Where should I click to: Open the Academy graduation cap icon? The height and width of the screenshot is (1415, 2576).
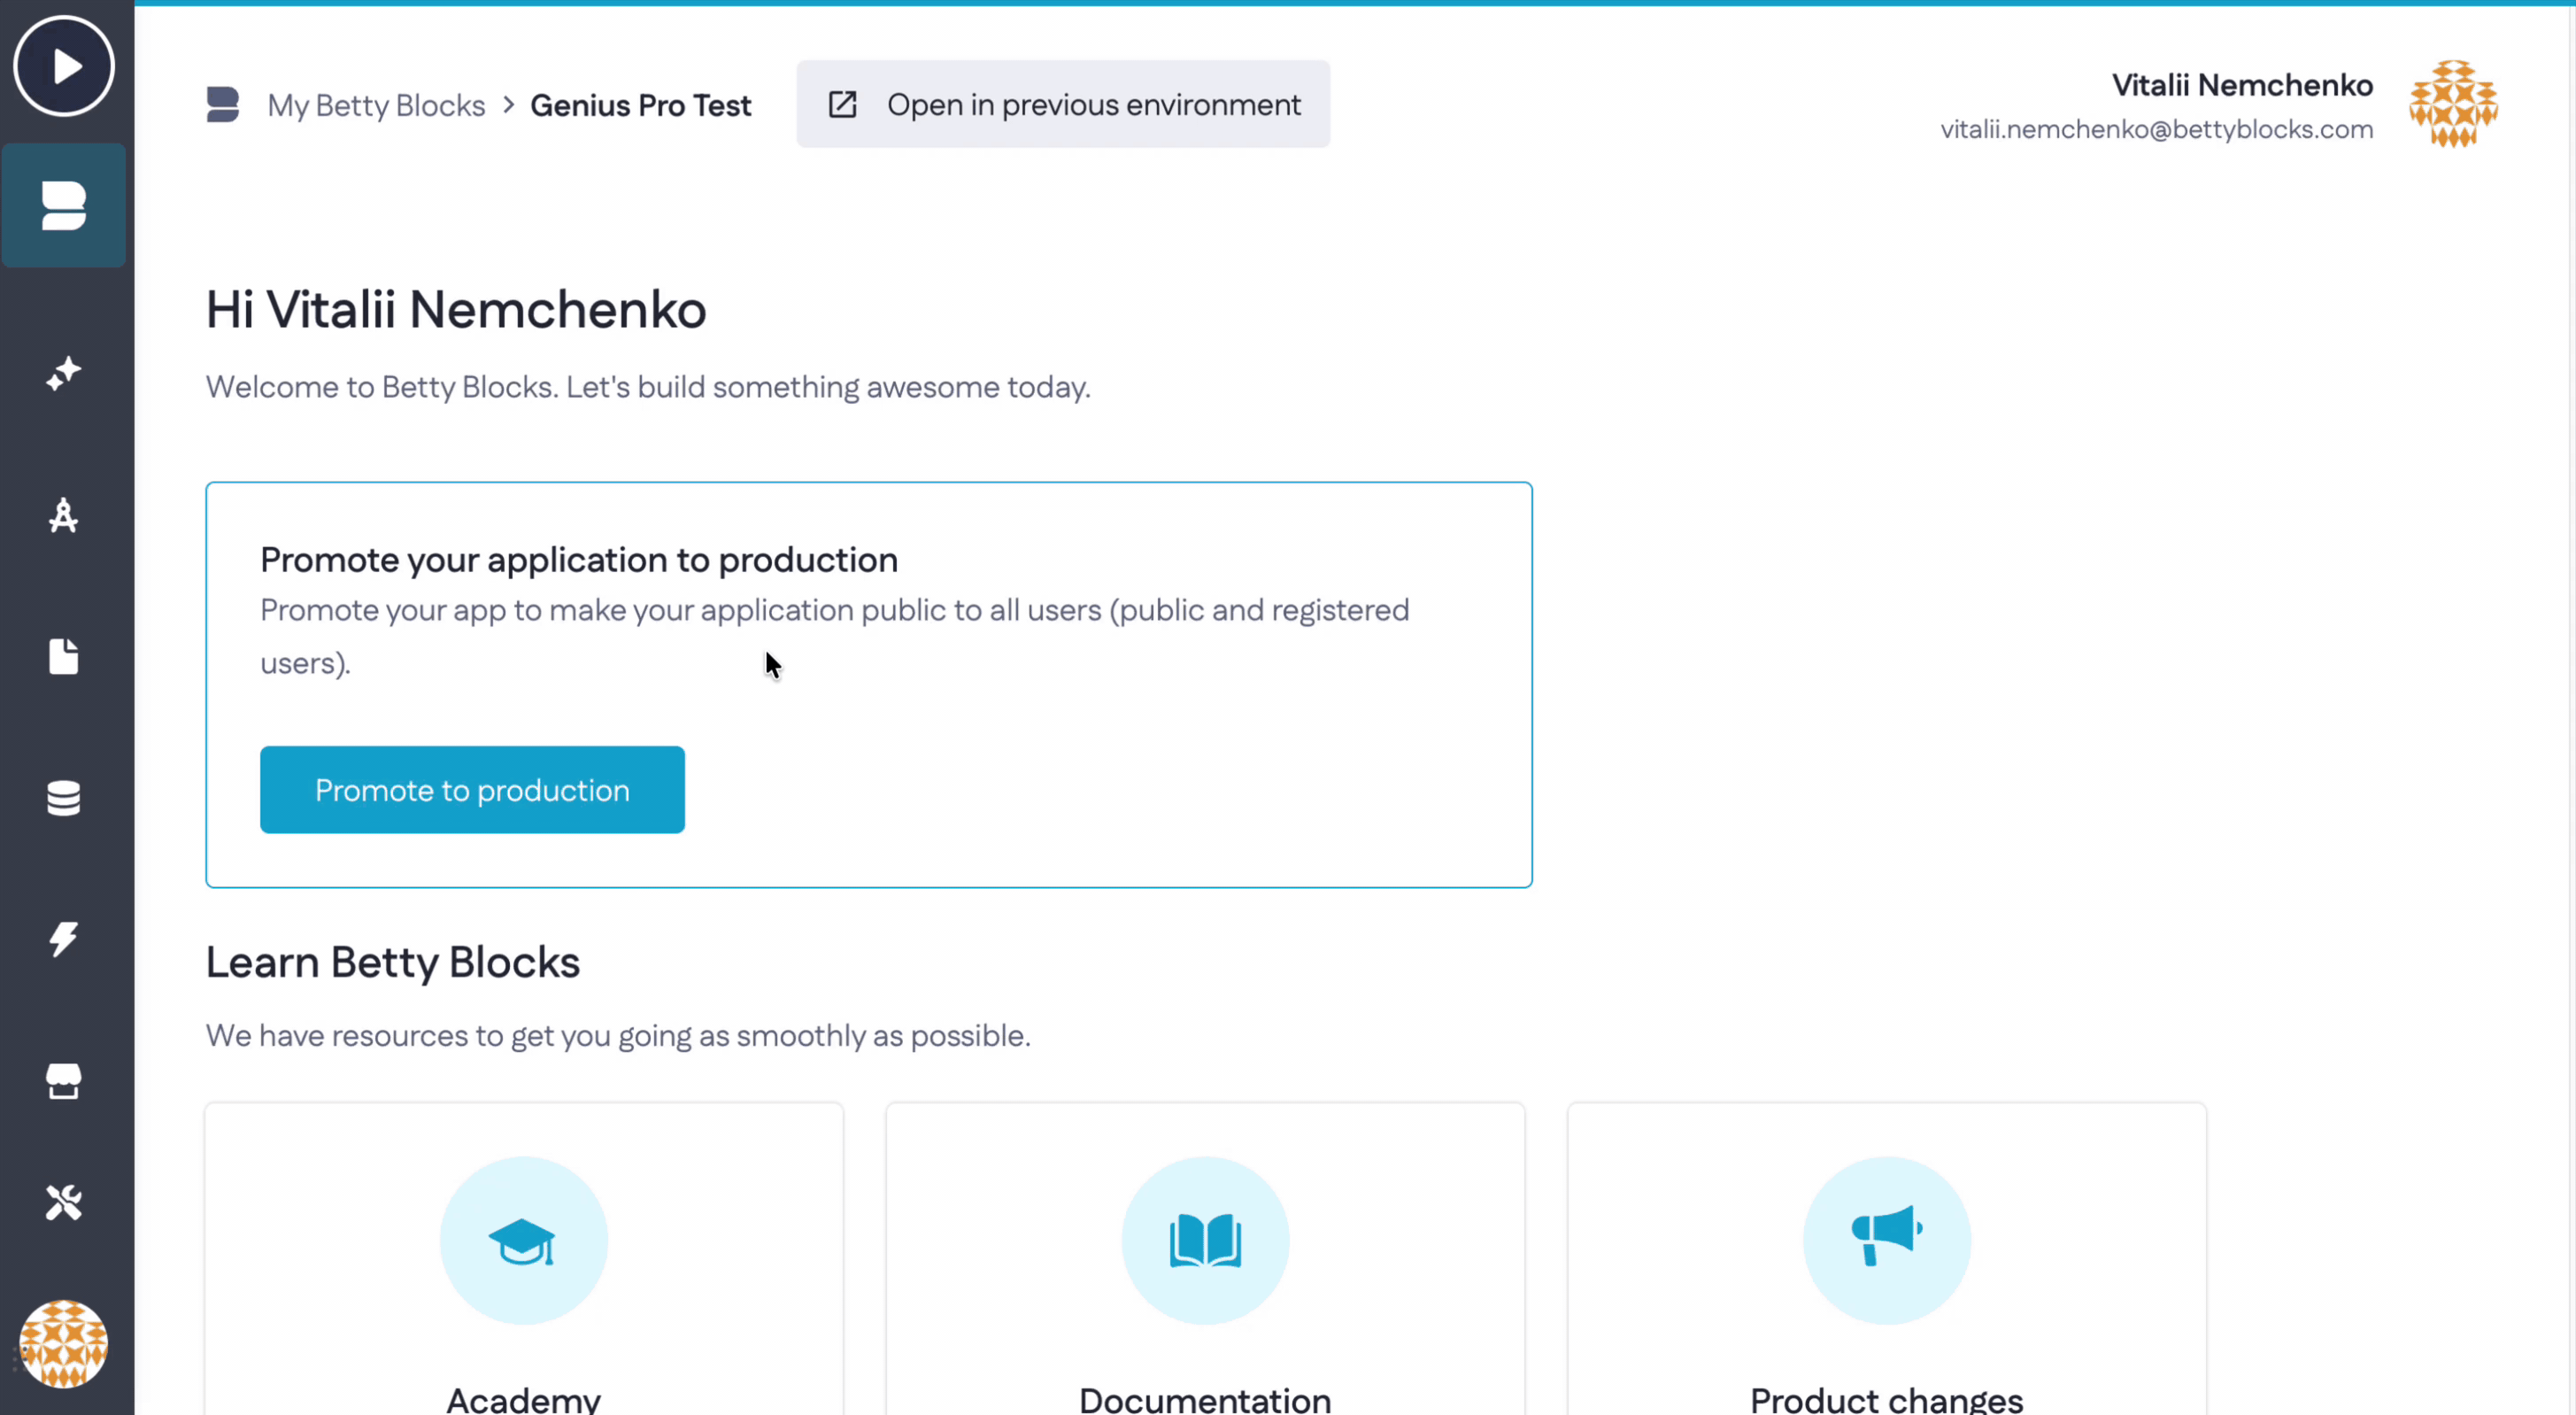tap(524, 1241)
